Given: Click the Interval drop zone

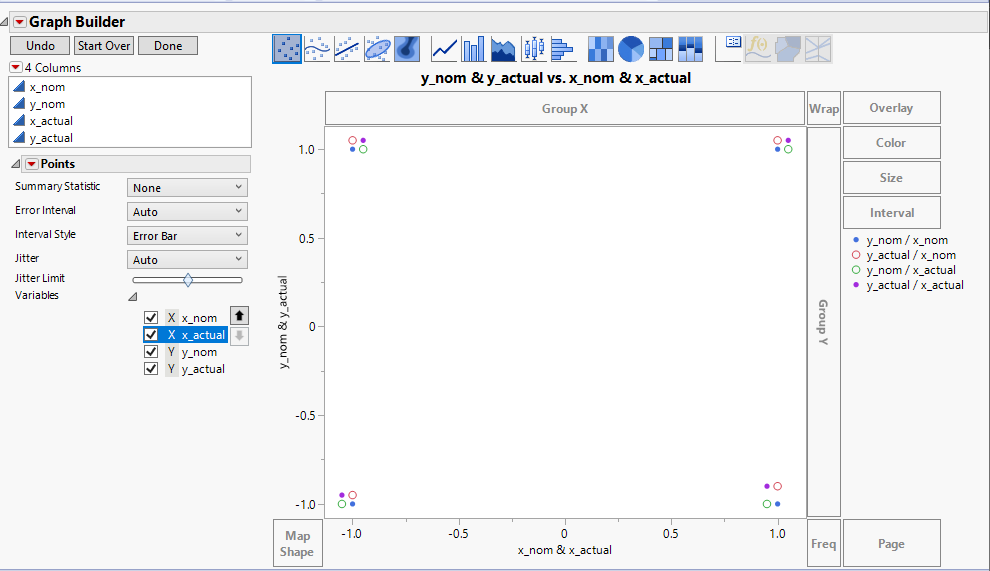Looking at the screenshot, I should pyautogui.click(x=892, y=213).
